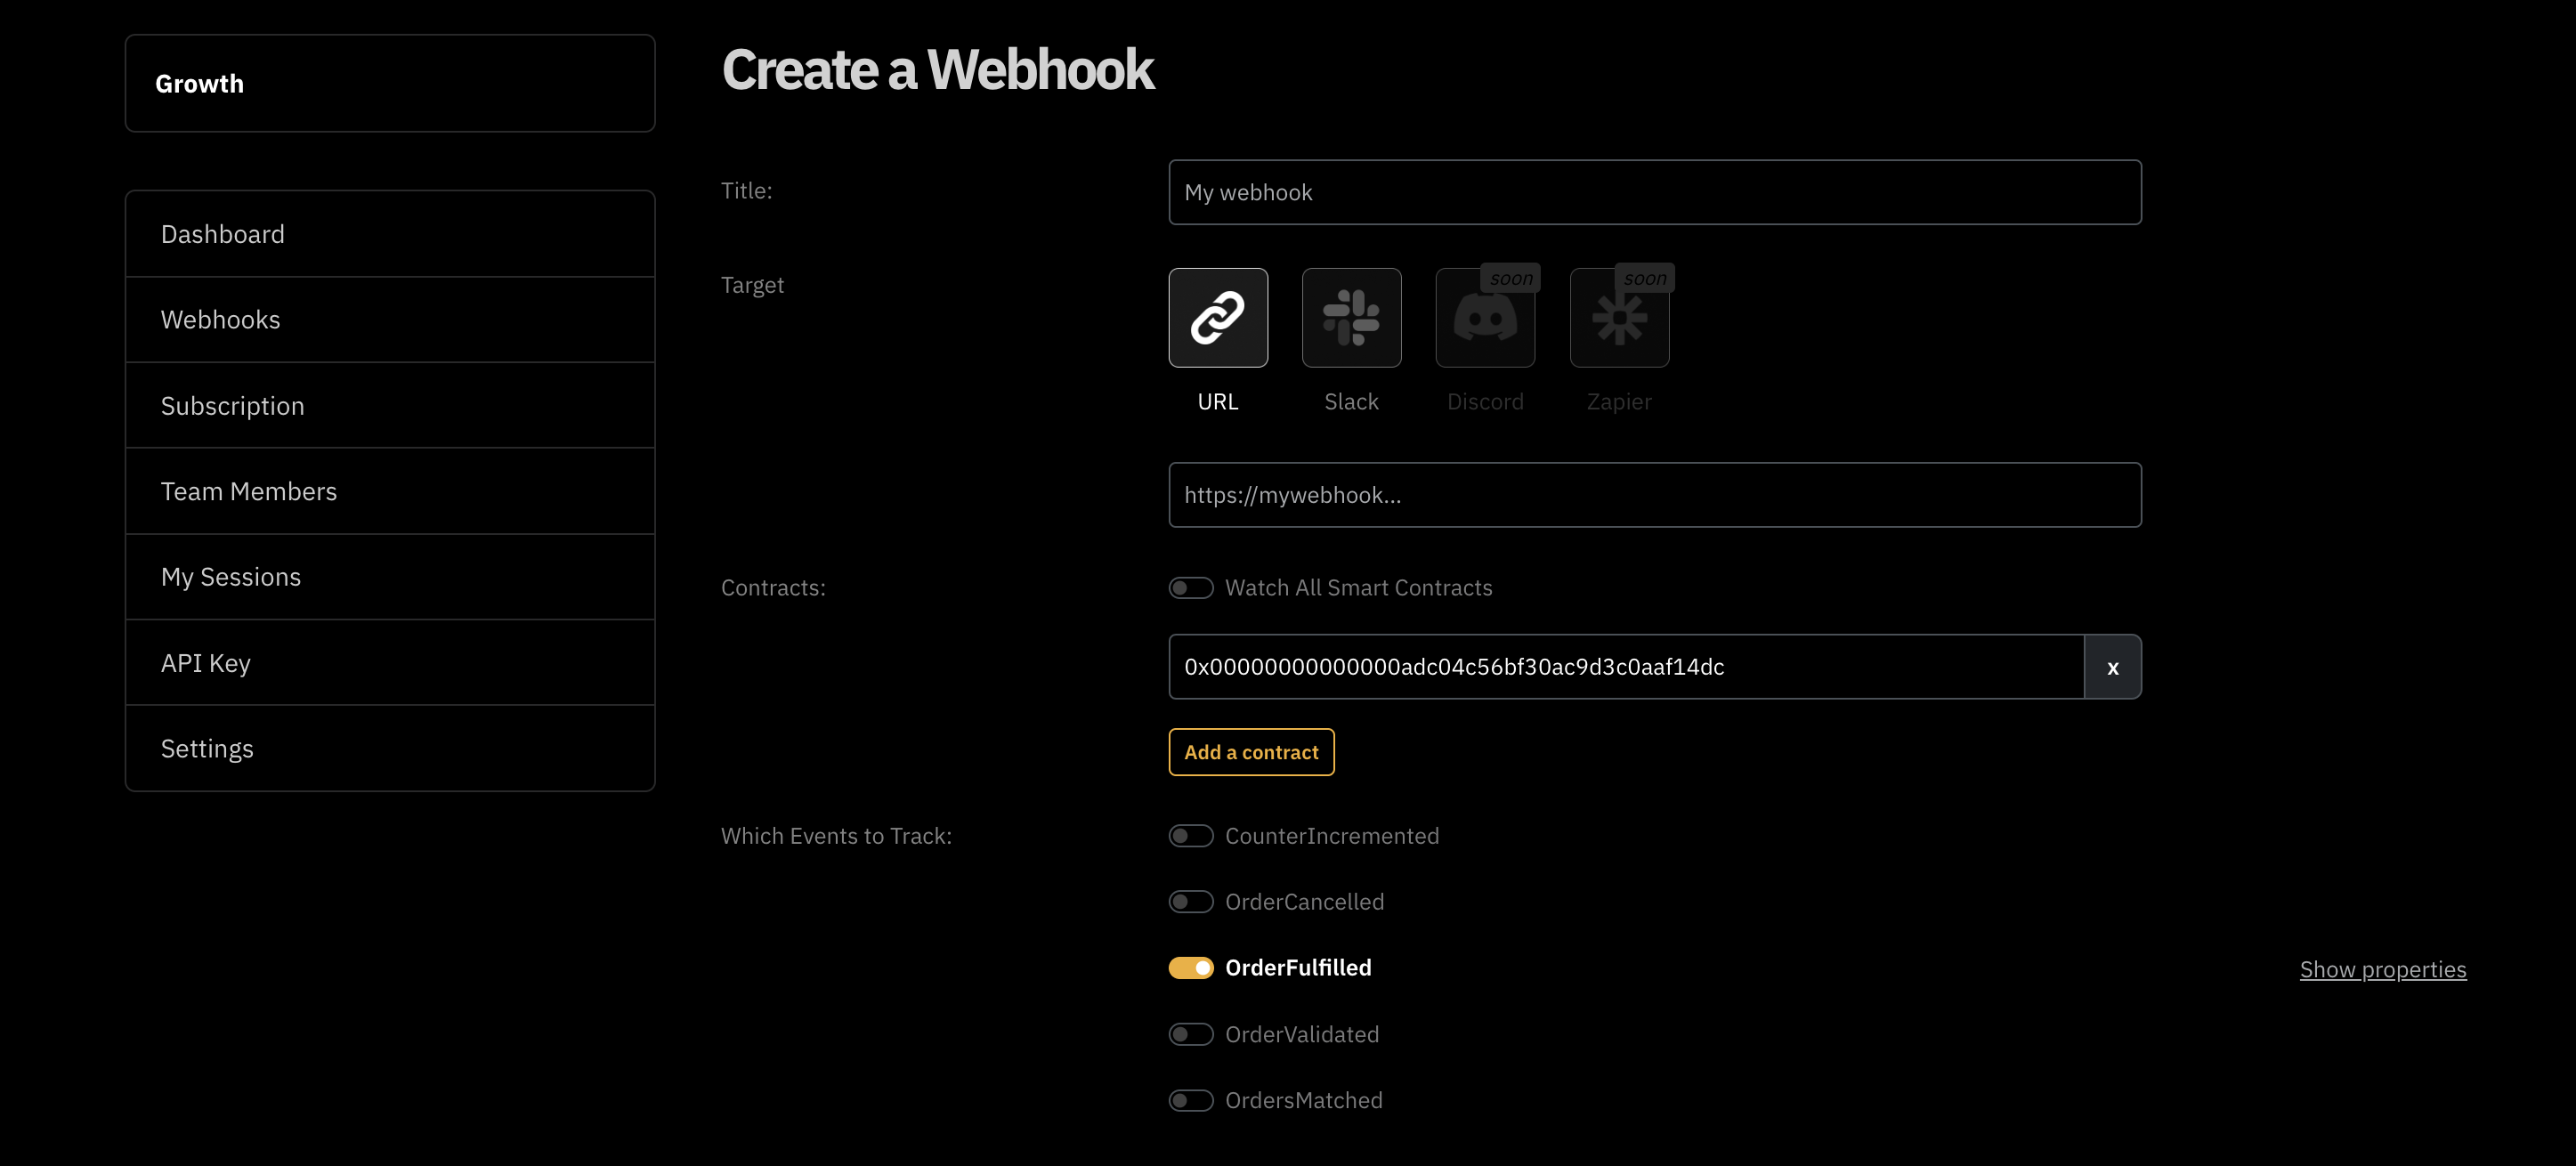Screen dimensions: 2576x1166
Task: Enable Watch All Smart Contracts toggle
Action: 1190,588
